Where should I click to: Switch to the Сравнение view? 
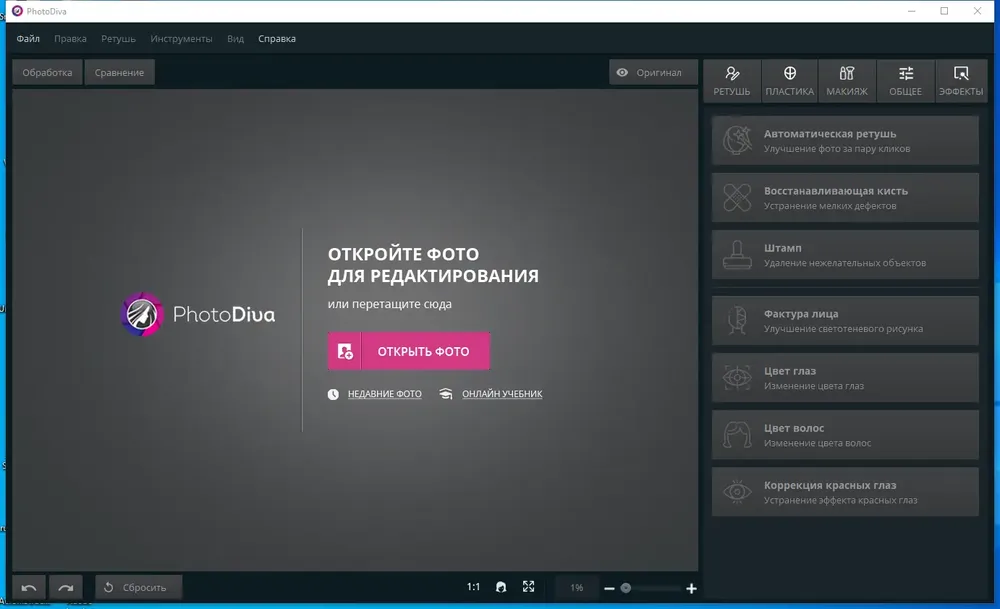click(119, 72)
